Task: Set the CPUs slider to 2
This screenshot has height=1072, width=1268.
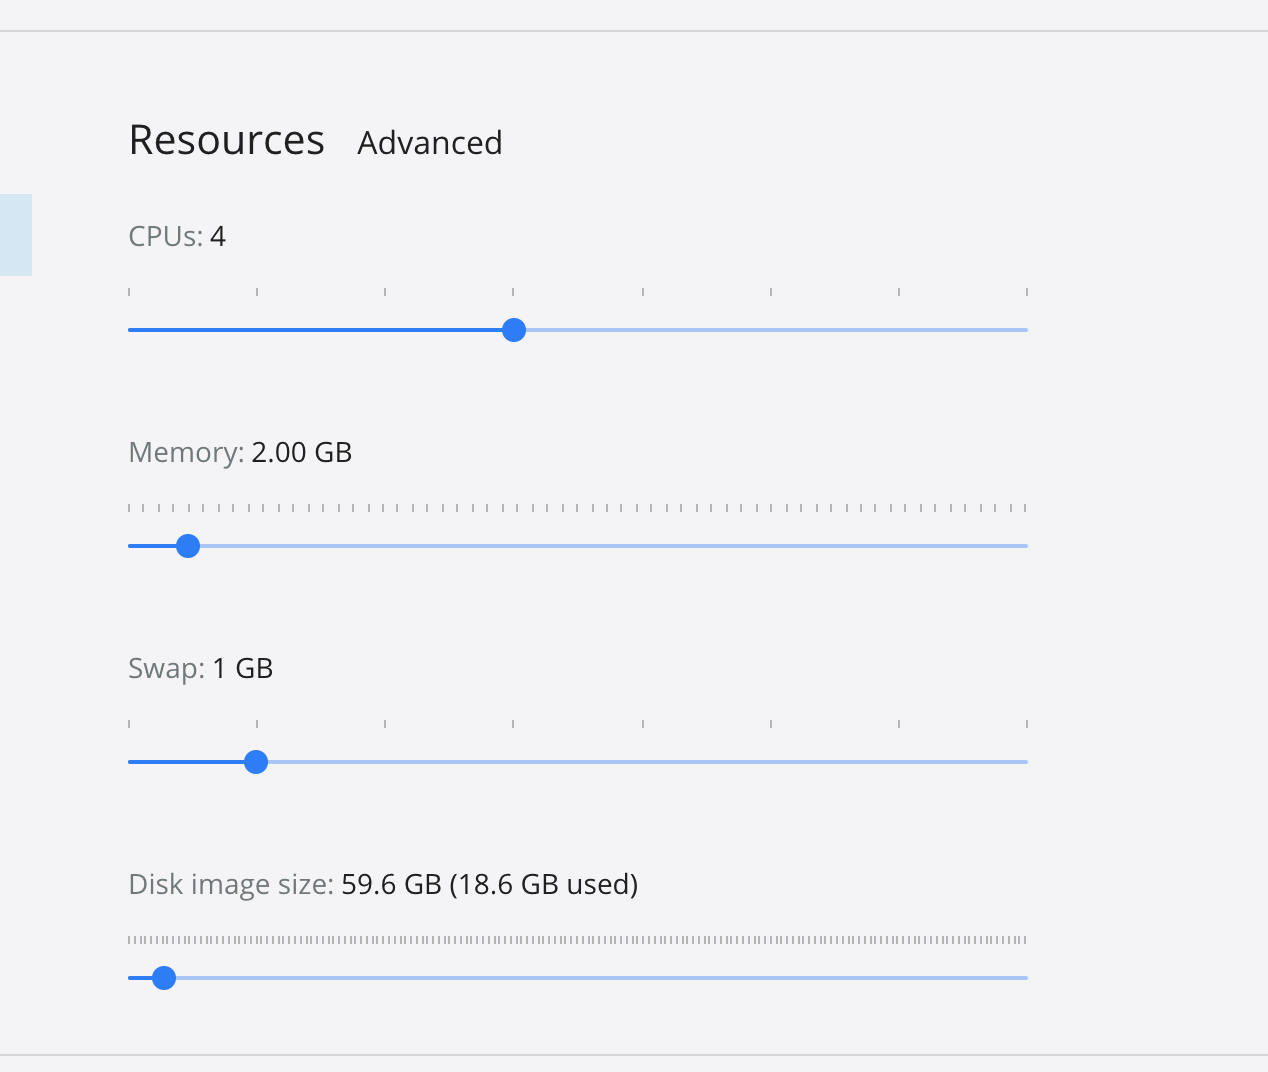Action: (257, 330)
